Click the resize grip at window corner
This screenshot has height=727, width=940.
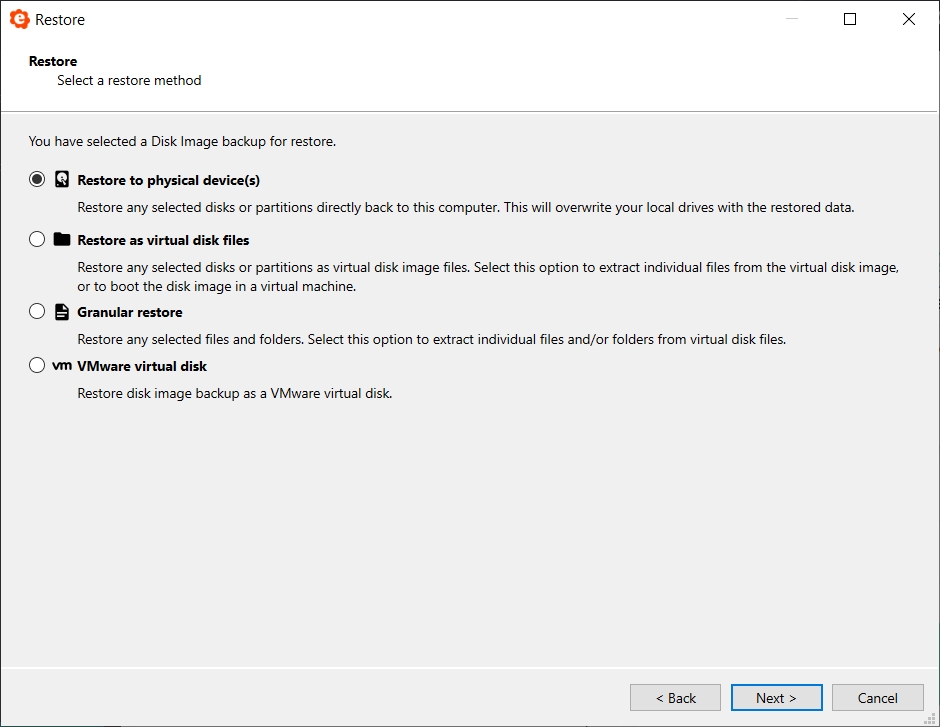point(930,718)
